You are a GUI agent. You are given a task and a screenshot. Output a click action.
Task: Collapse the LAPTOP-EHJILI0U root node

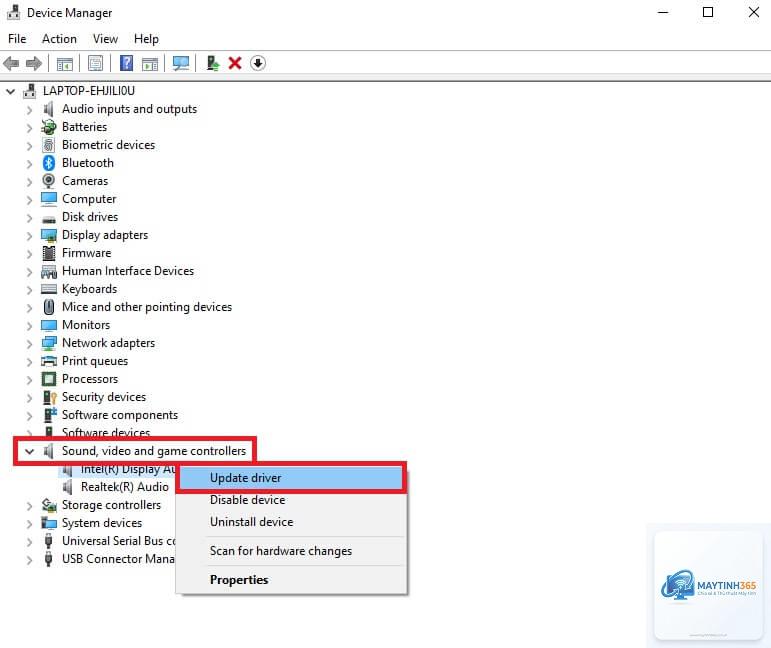(x=10, y=91)
